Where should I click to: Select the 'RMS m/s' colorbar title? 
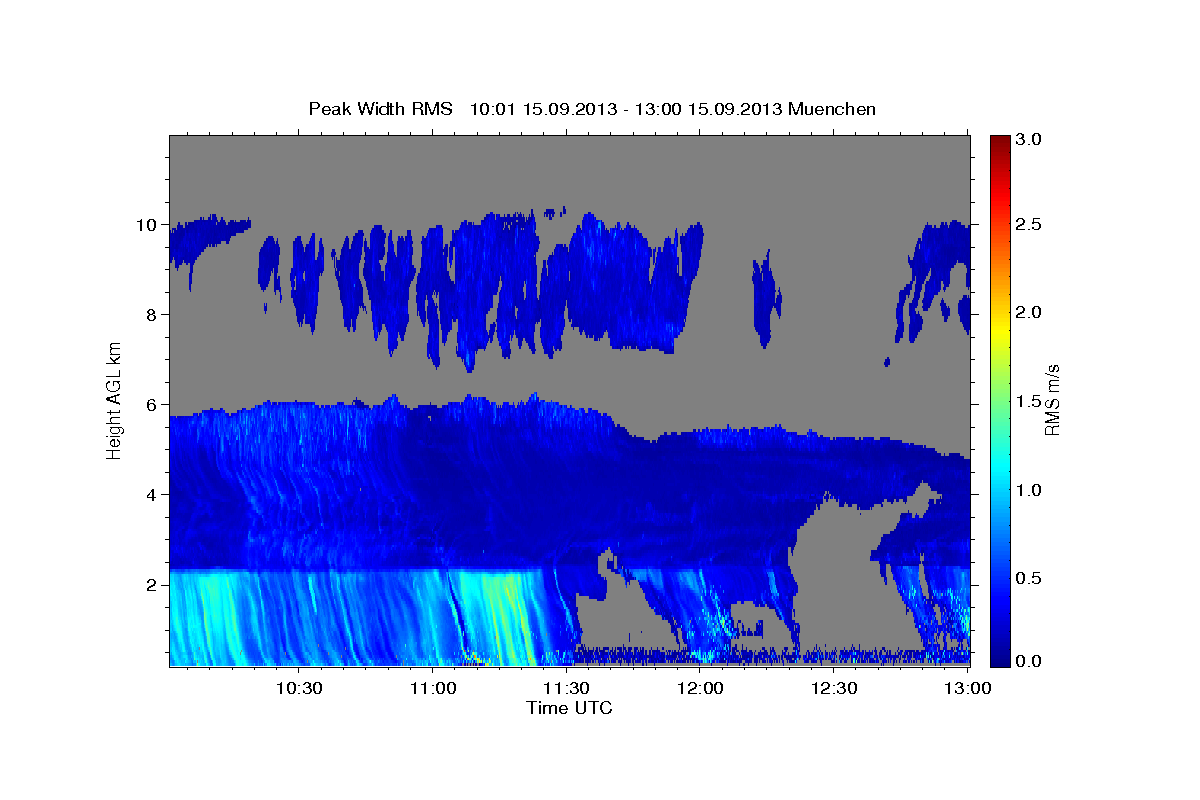(x=1052, y=400)
